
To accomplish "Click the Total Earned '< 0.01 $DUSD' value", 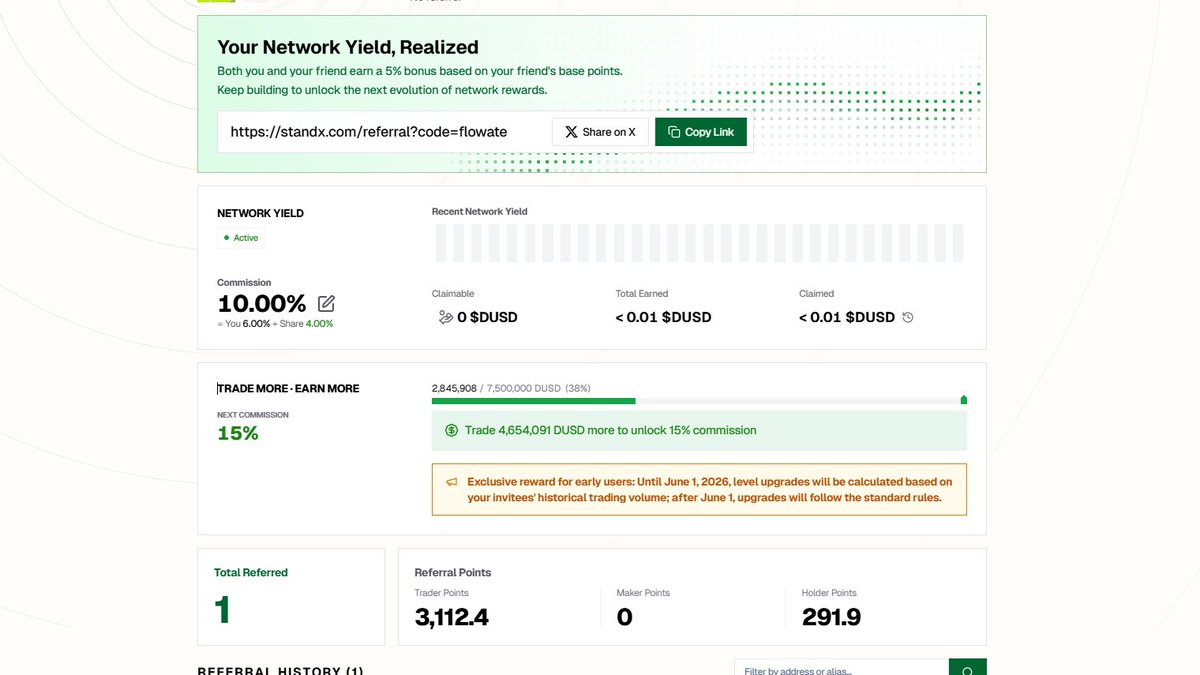I will [664, 317].
